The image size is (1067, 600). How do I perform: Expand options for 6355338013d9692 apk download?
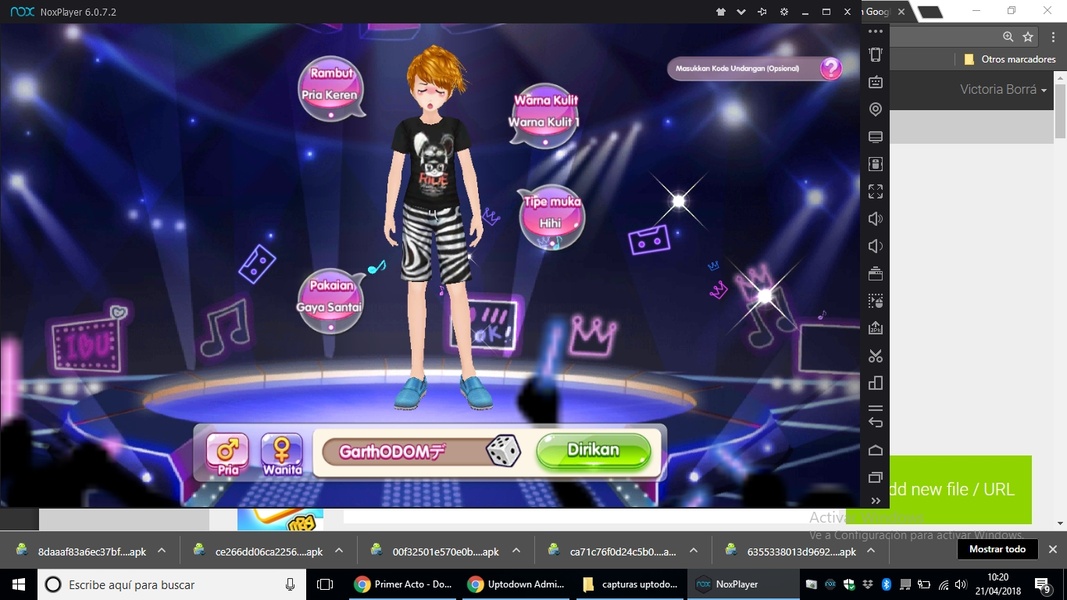[870, 551]
